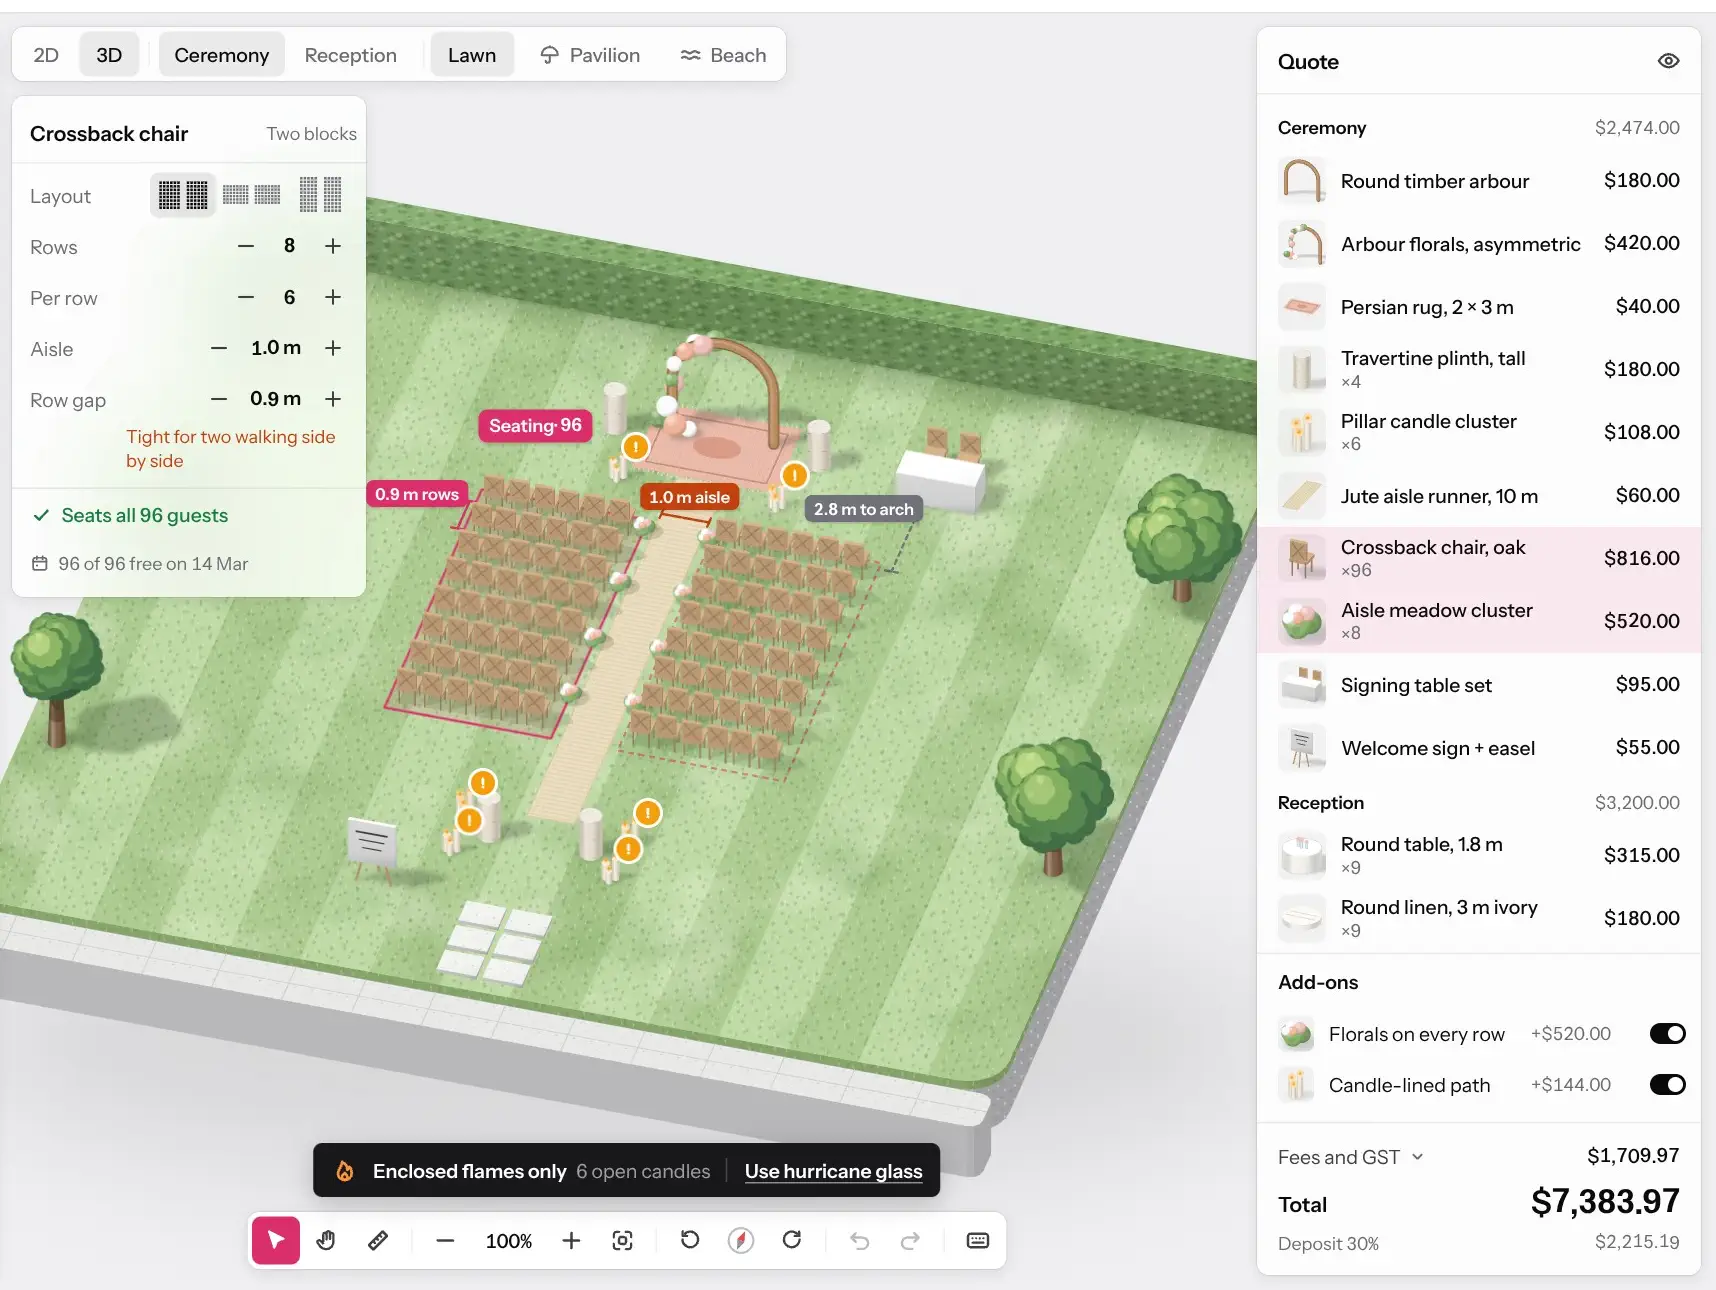Screen dimensions: 1716x1290
Task: Select the arrow pointer tool
Action: [276, 1241]
